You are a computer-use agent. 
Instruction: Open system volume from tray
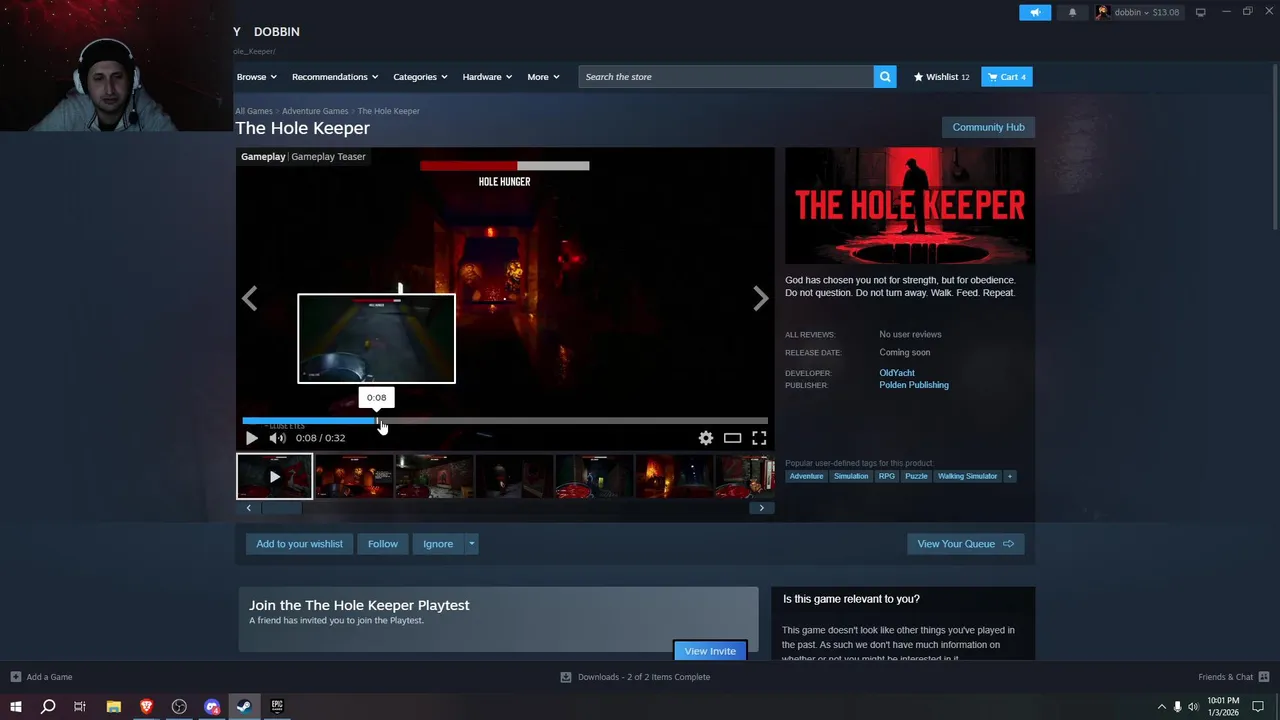(1193, 707)
